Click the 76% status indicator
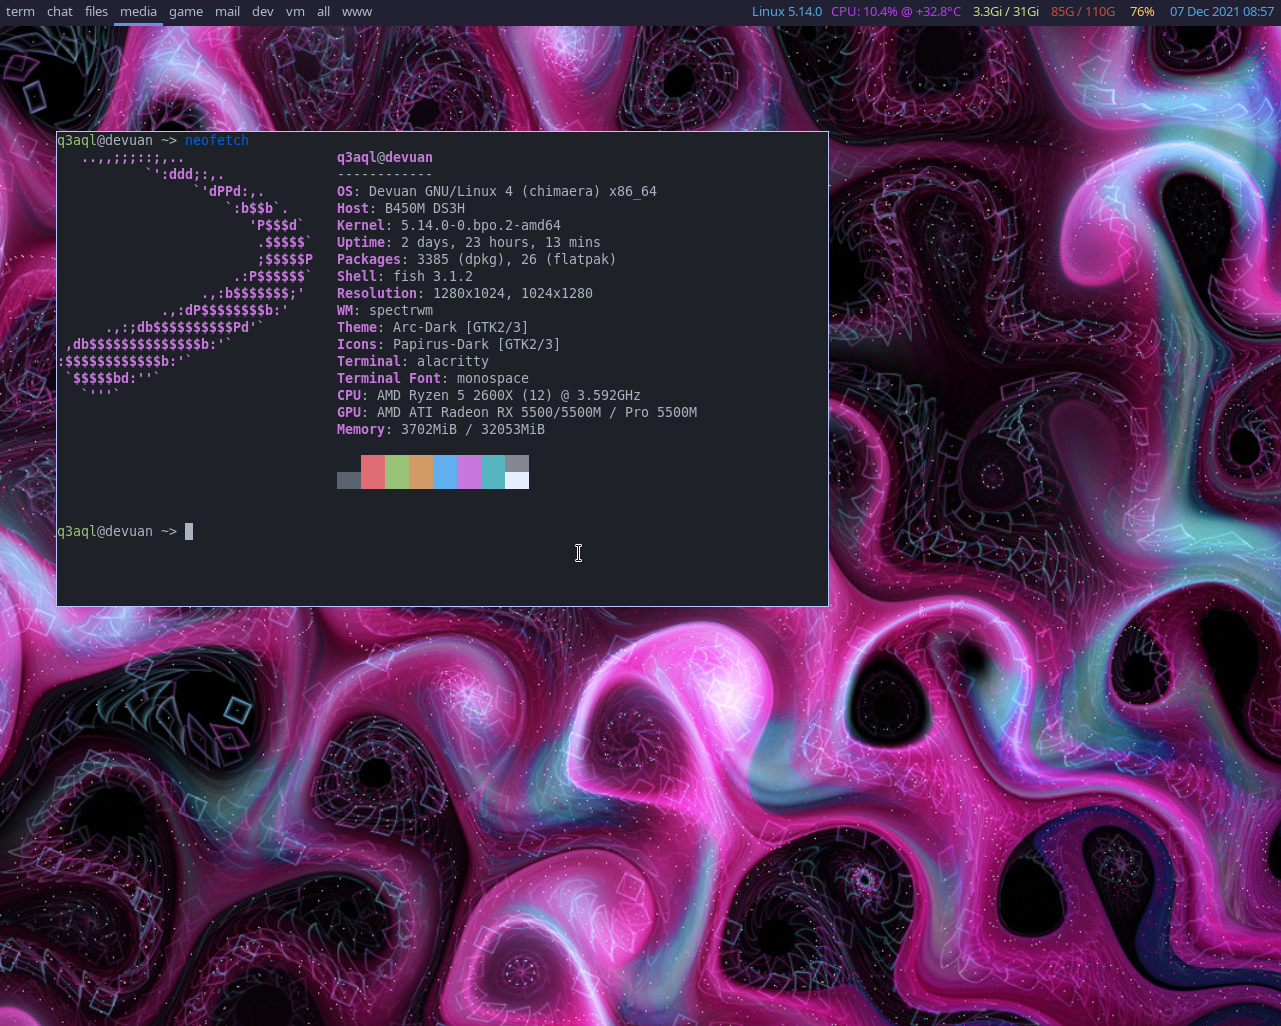The width and height of the screenshot is (1281, 1026). (x=1142, y=12)
